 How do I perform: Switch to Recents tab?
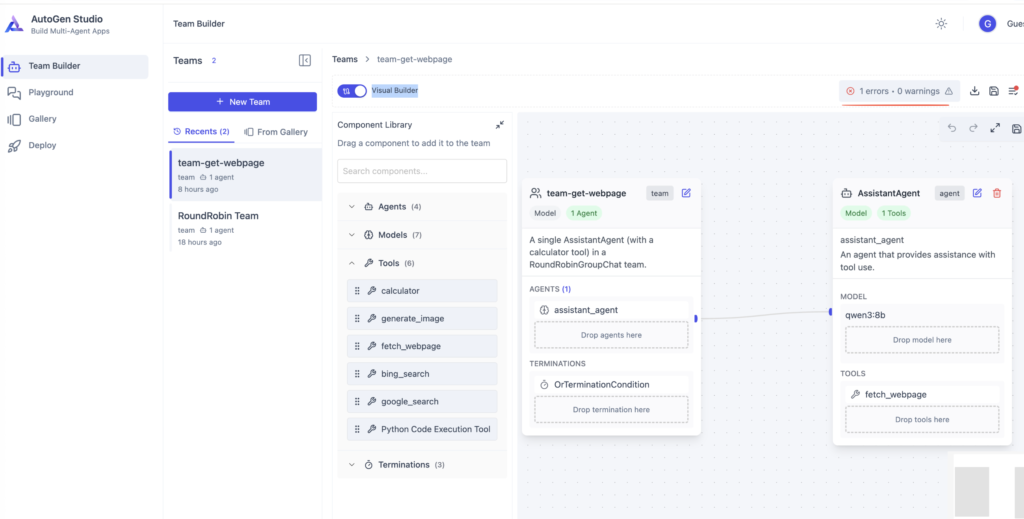point(201,132)
